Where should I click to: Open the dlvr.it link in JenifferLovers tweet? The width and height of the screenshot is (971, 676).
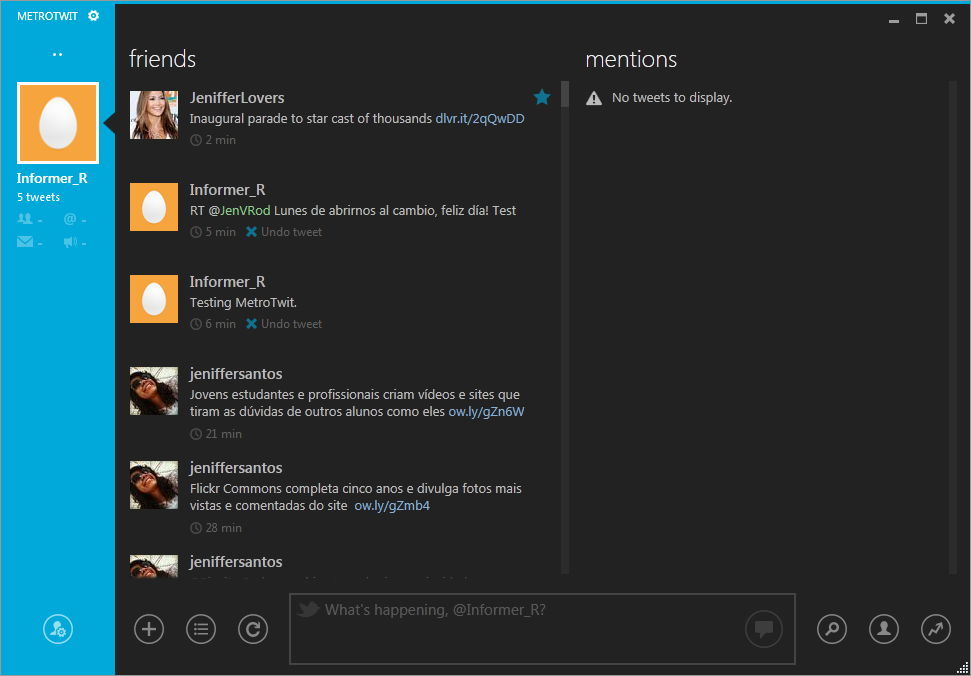coord(478,118)
